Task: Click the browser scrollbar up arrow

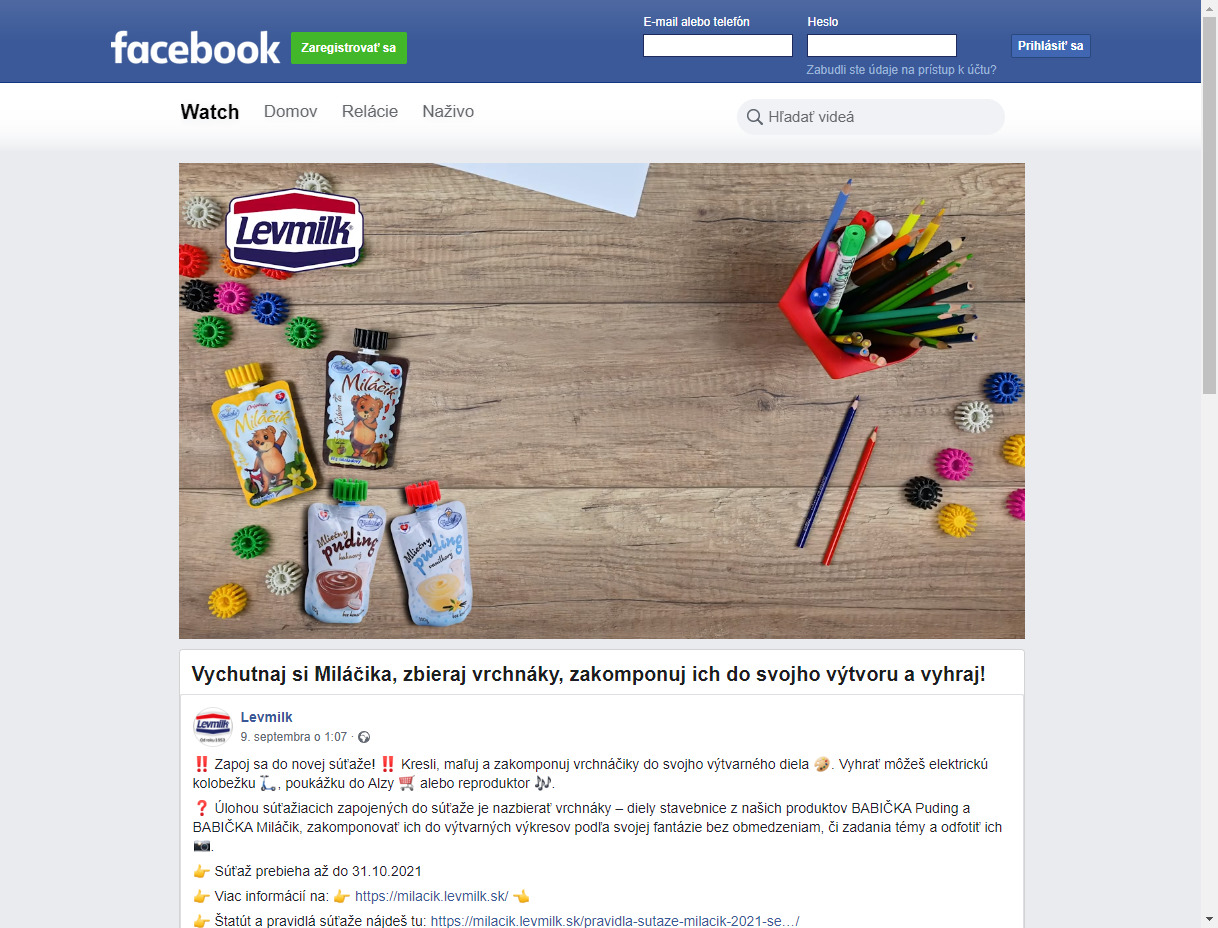Action: [1209, 9]
